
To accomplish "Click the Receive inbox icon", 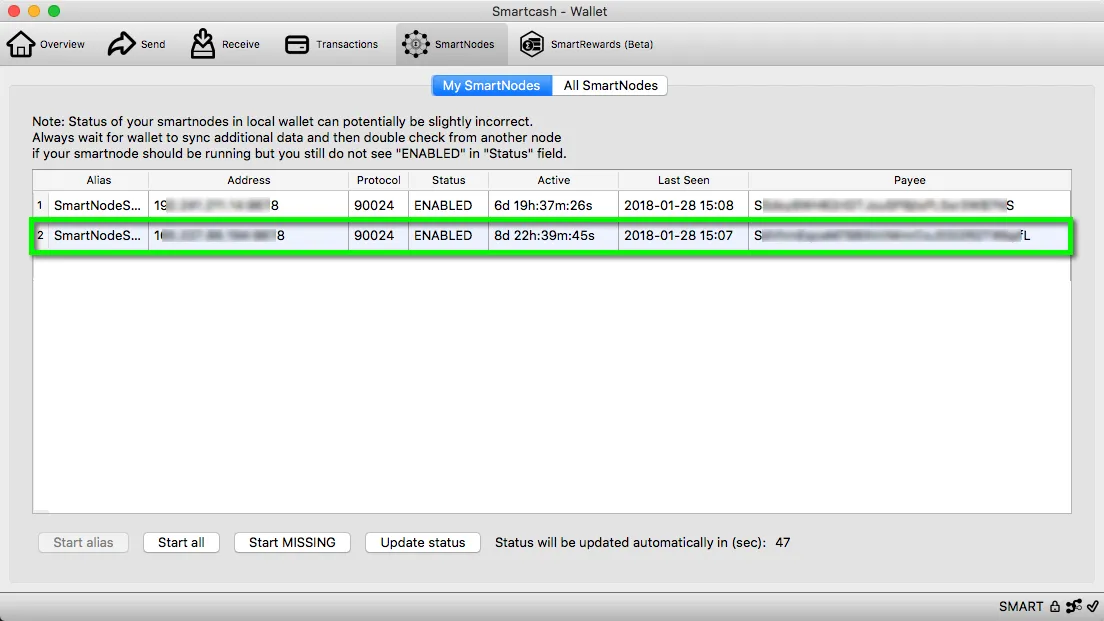I will point(203,44).
